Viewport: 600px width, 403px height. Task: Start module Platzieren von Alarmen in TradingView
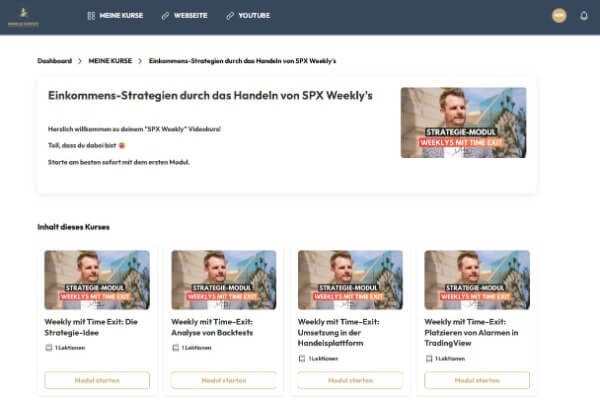[x=476, y=380]
